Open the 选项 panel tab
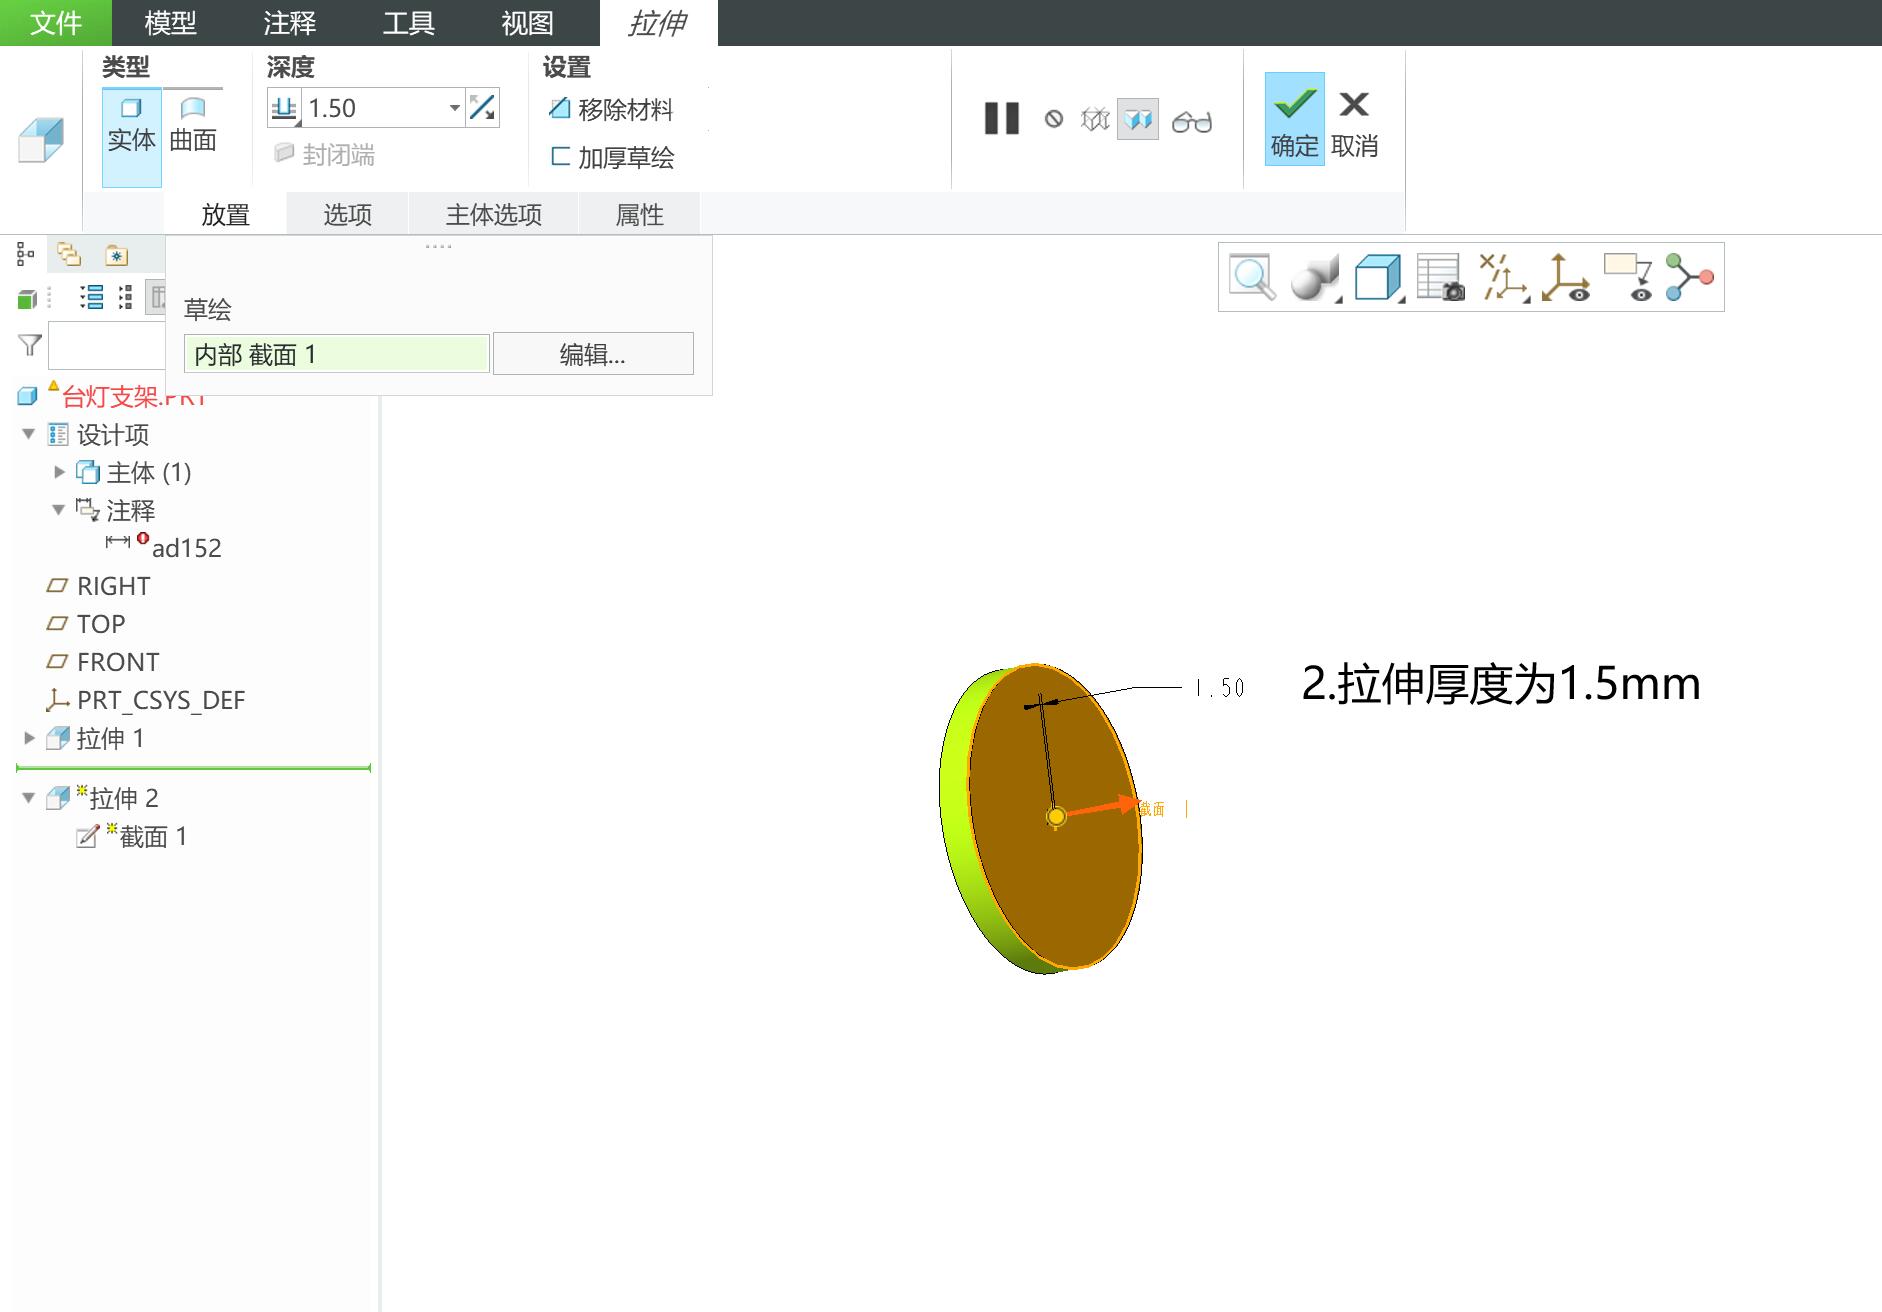1882x1312 pixels. pos(347,214)
